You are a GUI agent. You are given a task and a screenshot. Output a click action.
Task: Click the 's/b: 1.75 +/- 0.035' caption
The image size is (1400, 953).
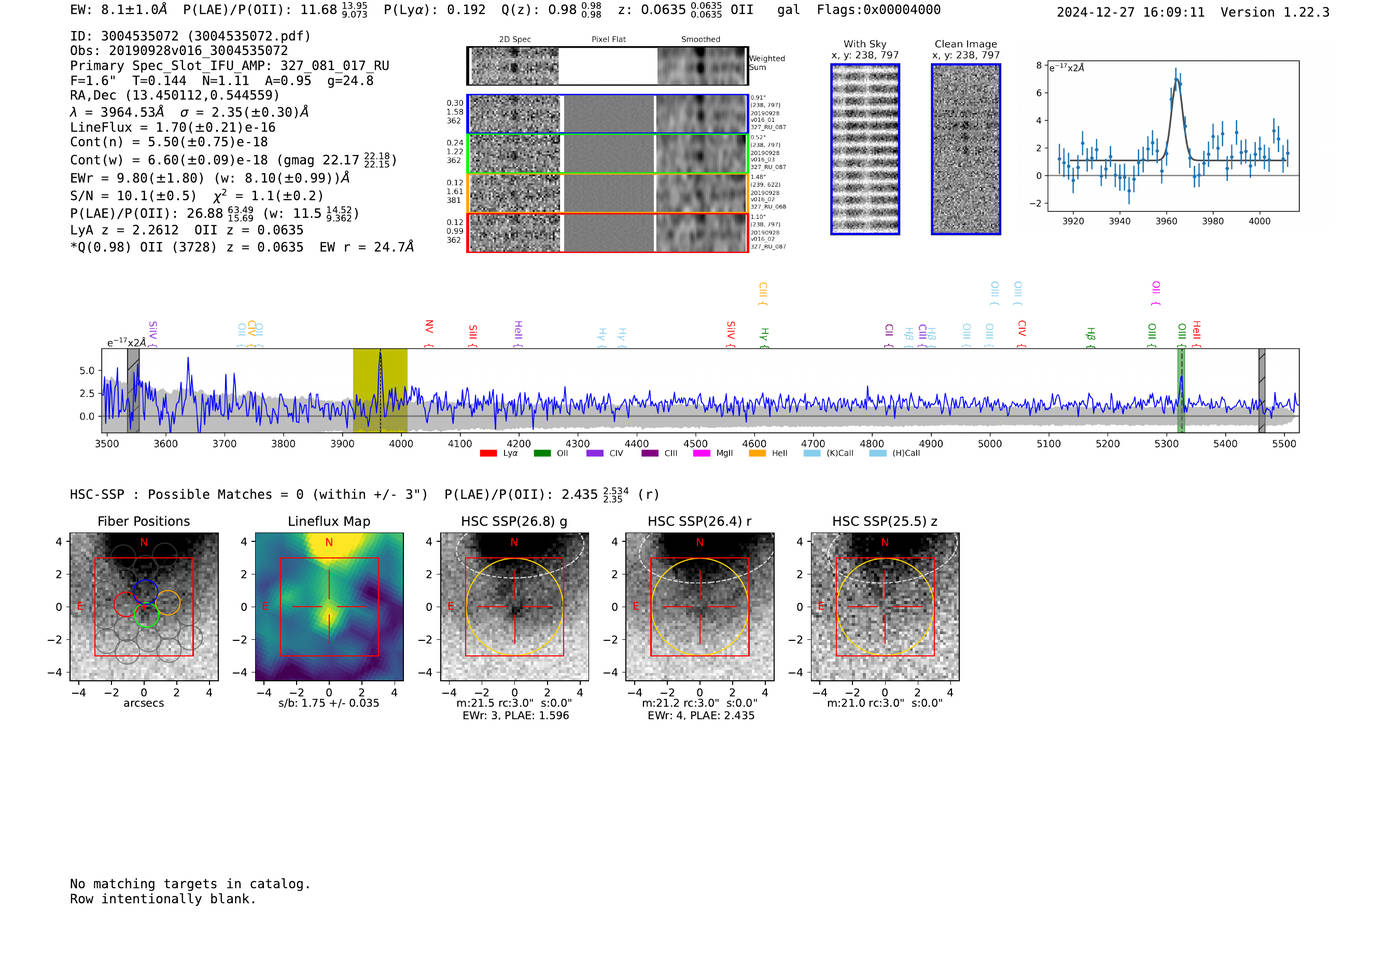pyautogui.click(x=329, y=703)
